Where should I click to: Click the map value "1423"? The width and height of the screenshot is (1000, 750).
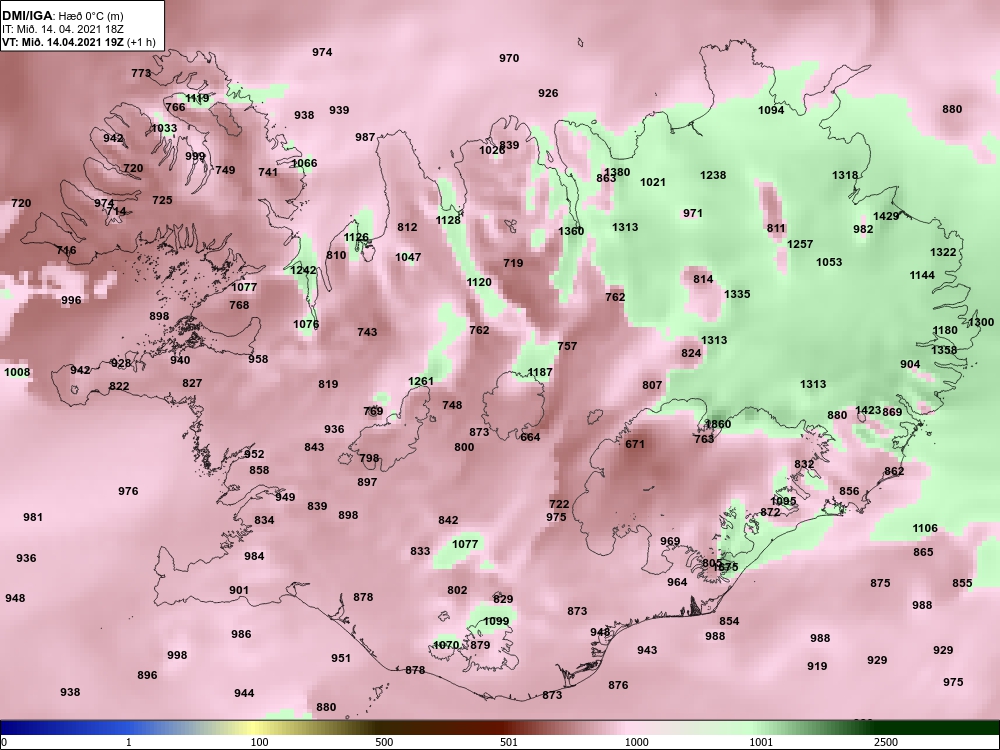[x=867, y=410]
